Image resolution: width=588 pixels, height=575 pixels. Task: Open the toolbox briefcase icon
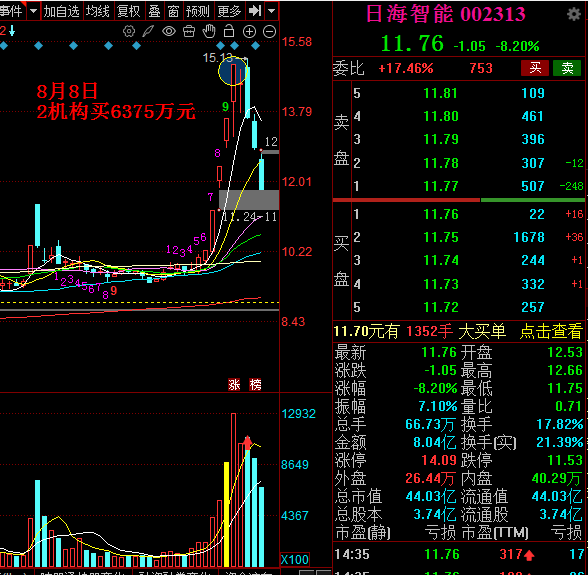[189, 31]
